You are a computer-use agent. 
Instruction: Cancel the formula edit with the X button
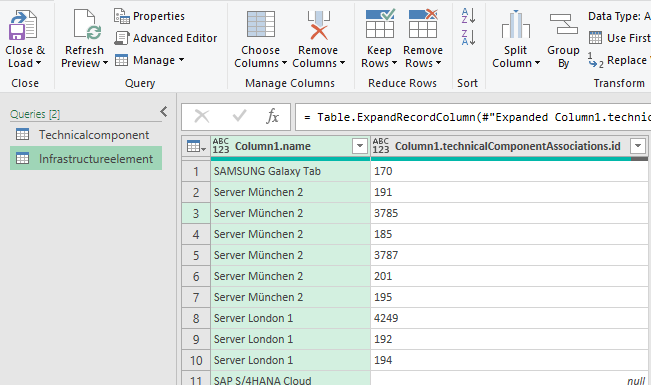(202, 116)
